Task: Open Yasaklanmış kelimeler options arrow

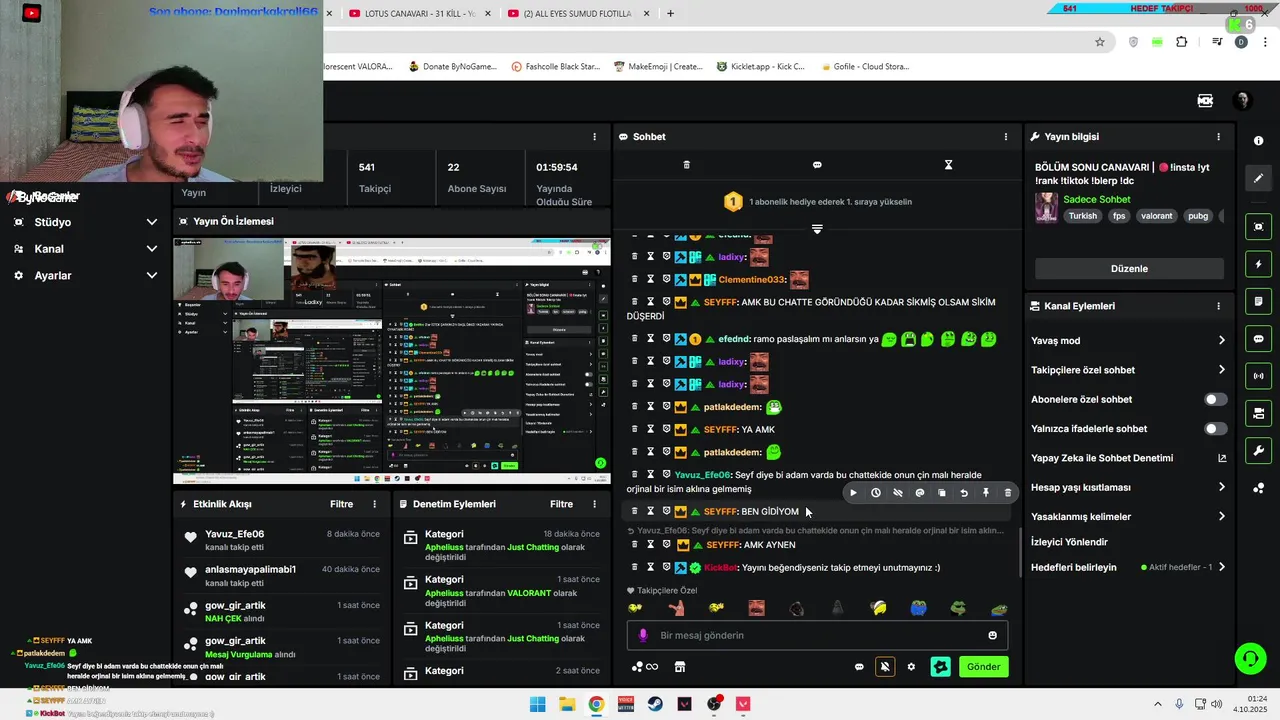Action: point(1221,517)
